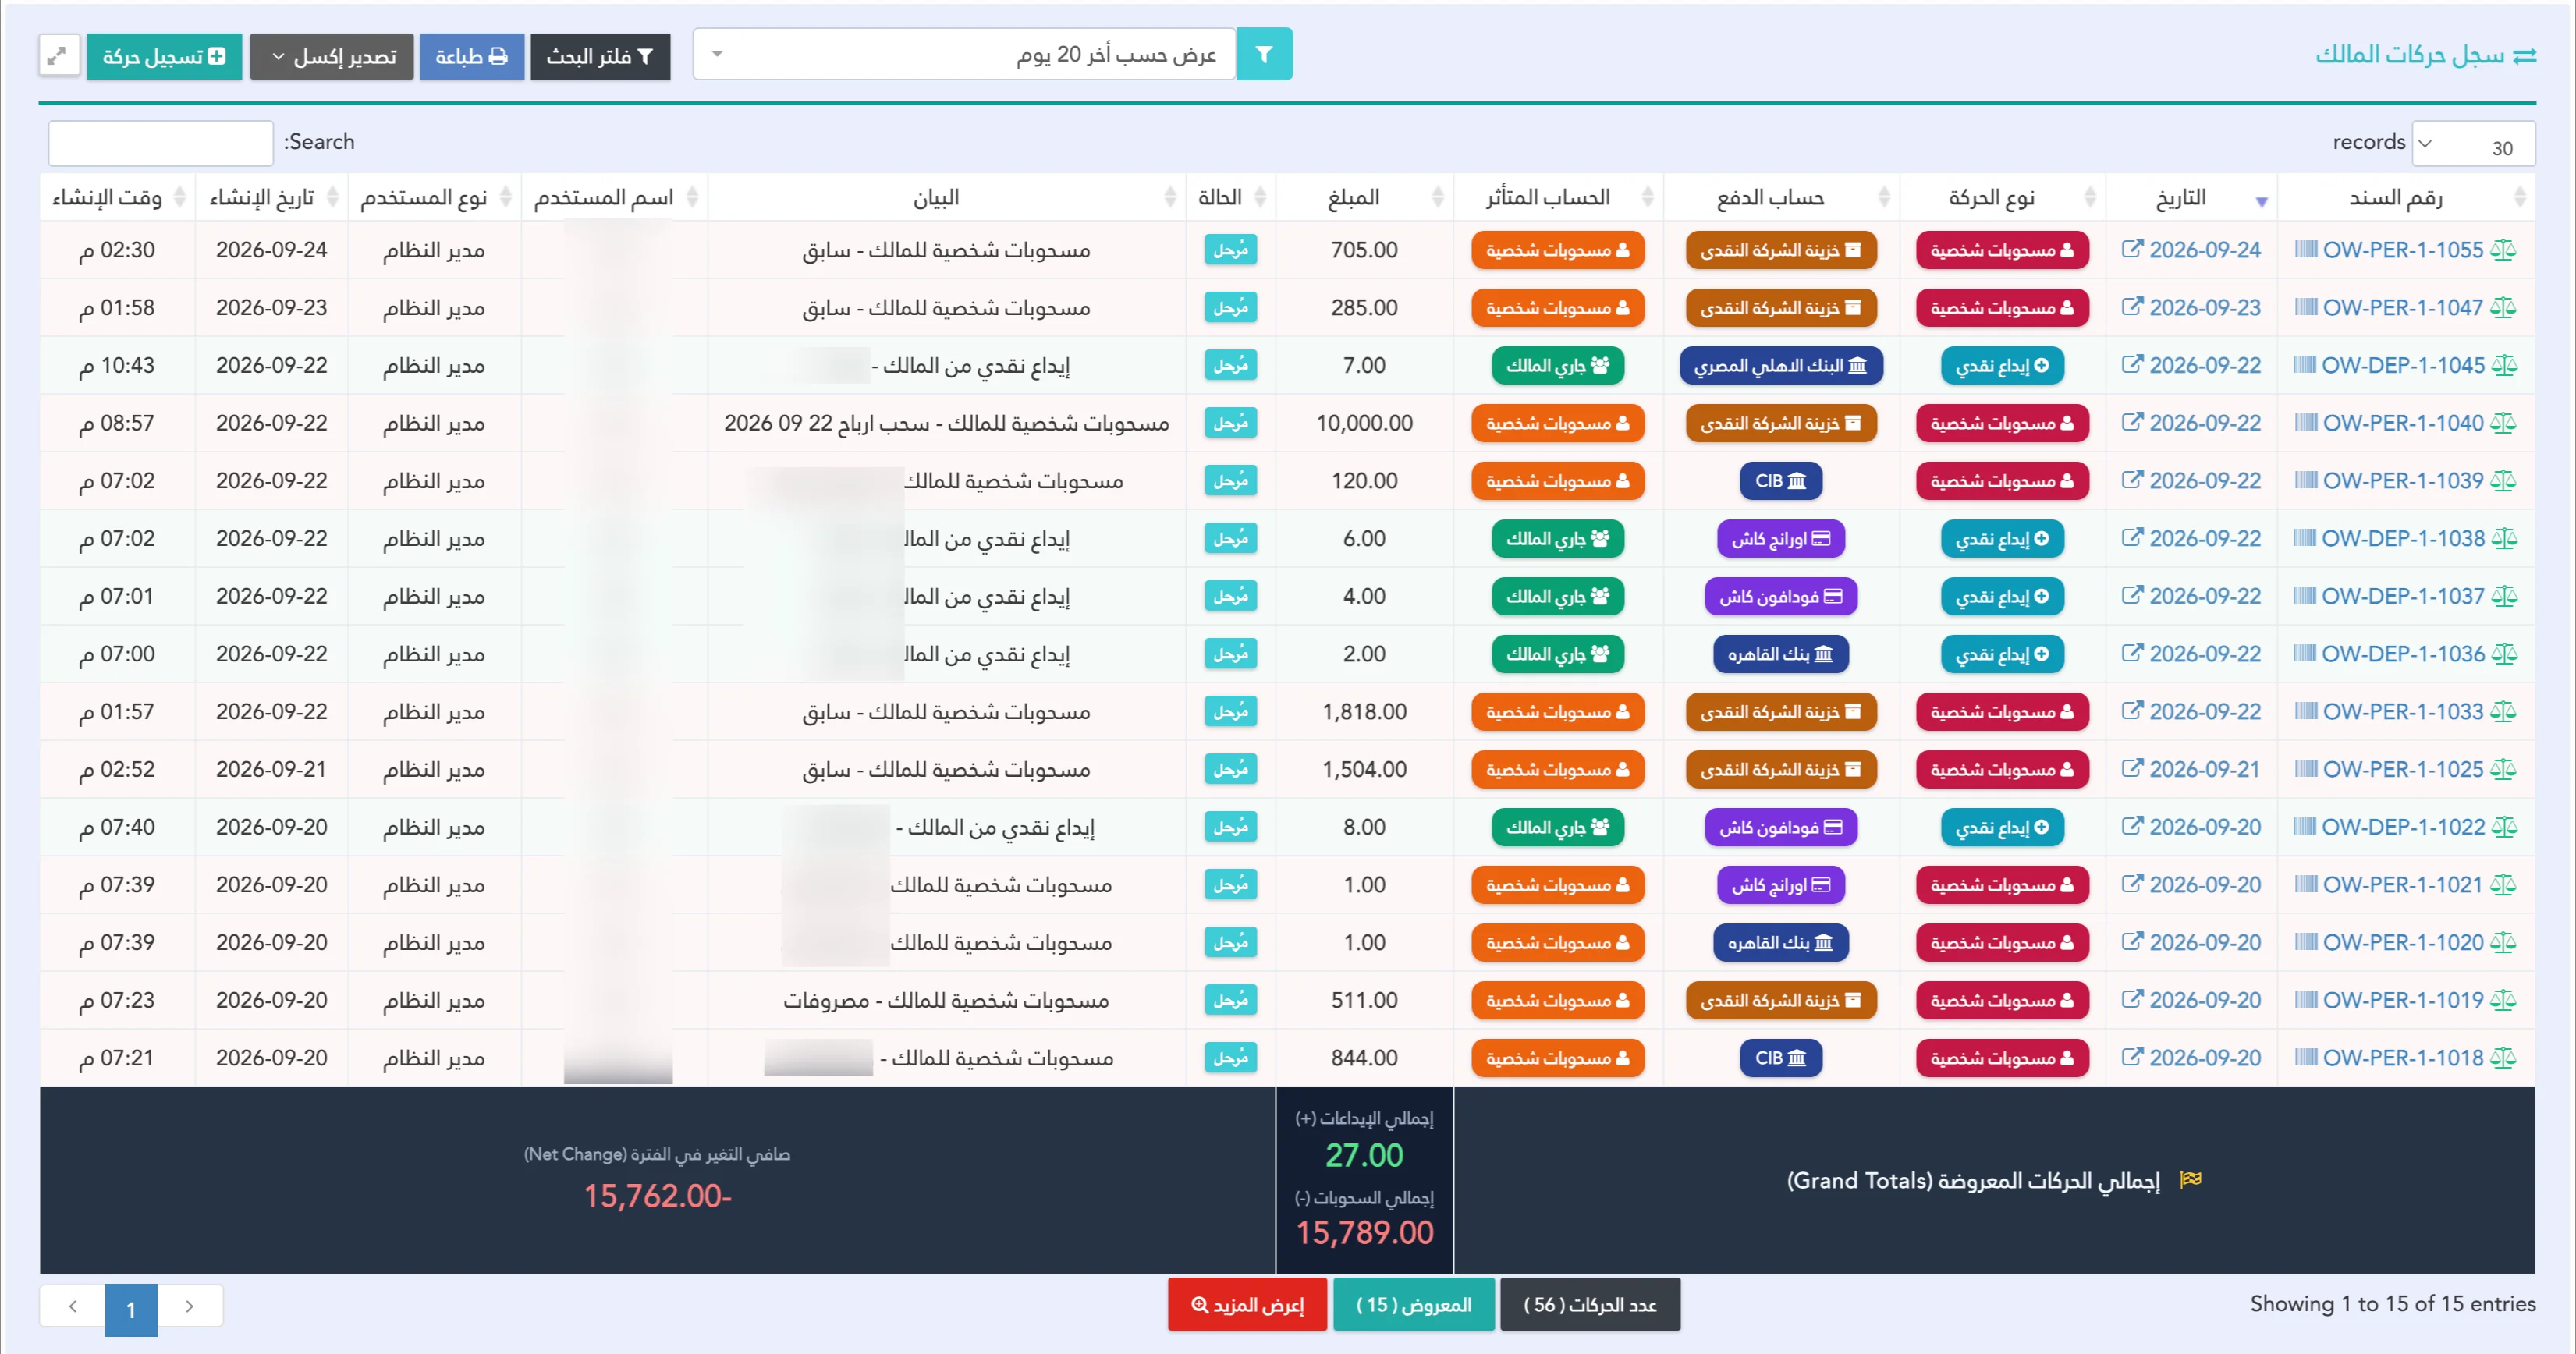Sort by the الحالة column header
The width and height of the screenshot is (2576, 1354).
1231,198
